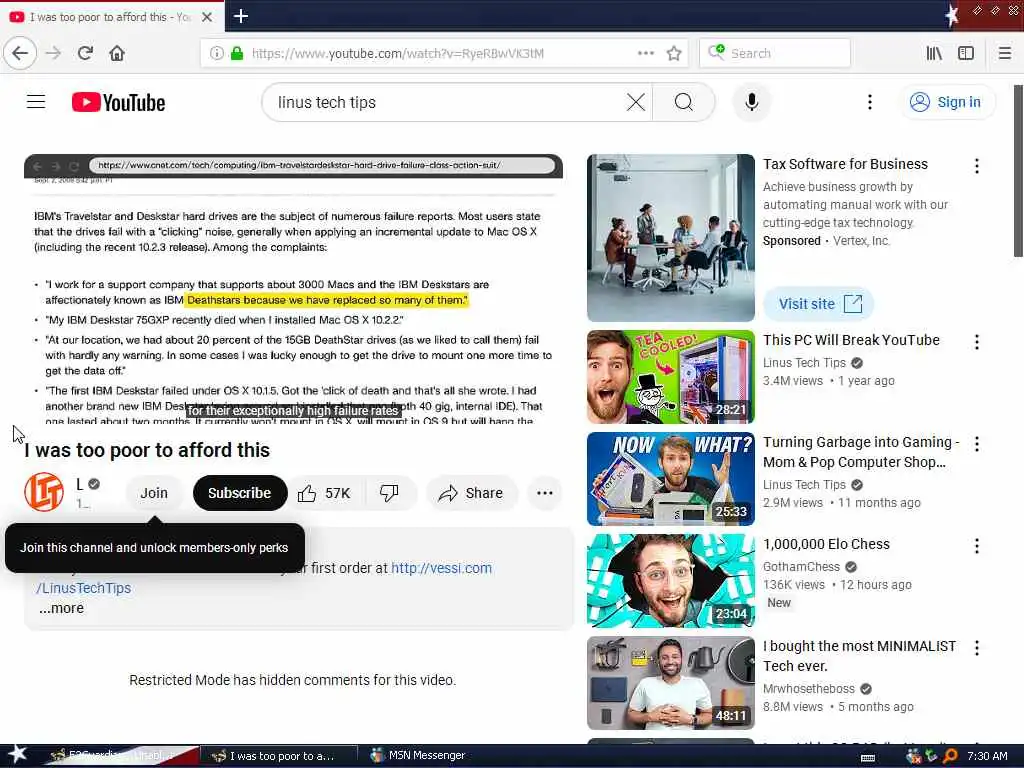Reload the current page

pyautogui.click(x=85, y=53)
